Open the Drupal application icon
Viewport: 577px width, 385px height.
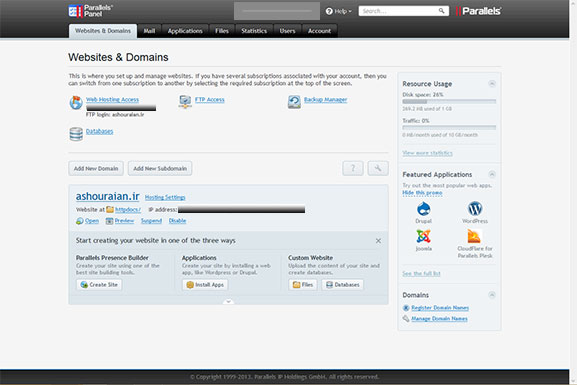point(424,209)
